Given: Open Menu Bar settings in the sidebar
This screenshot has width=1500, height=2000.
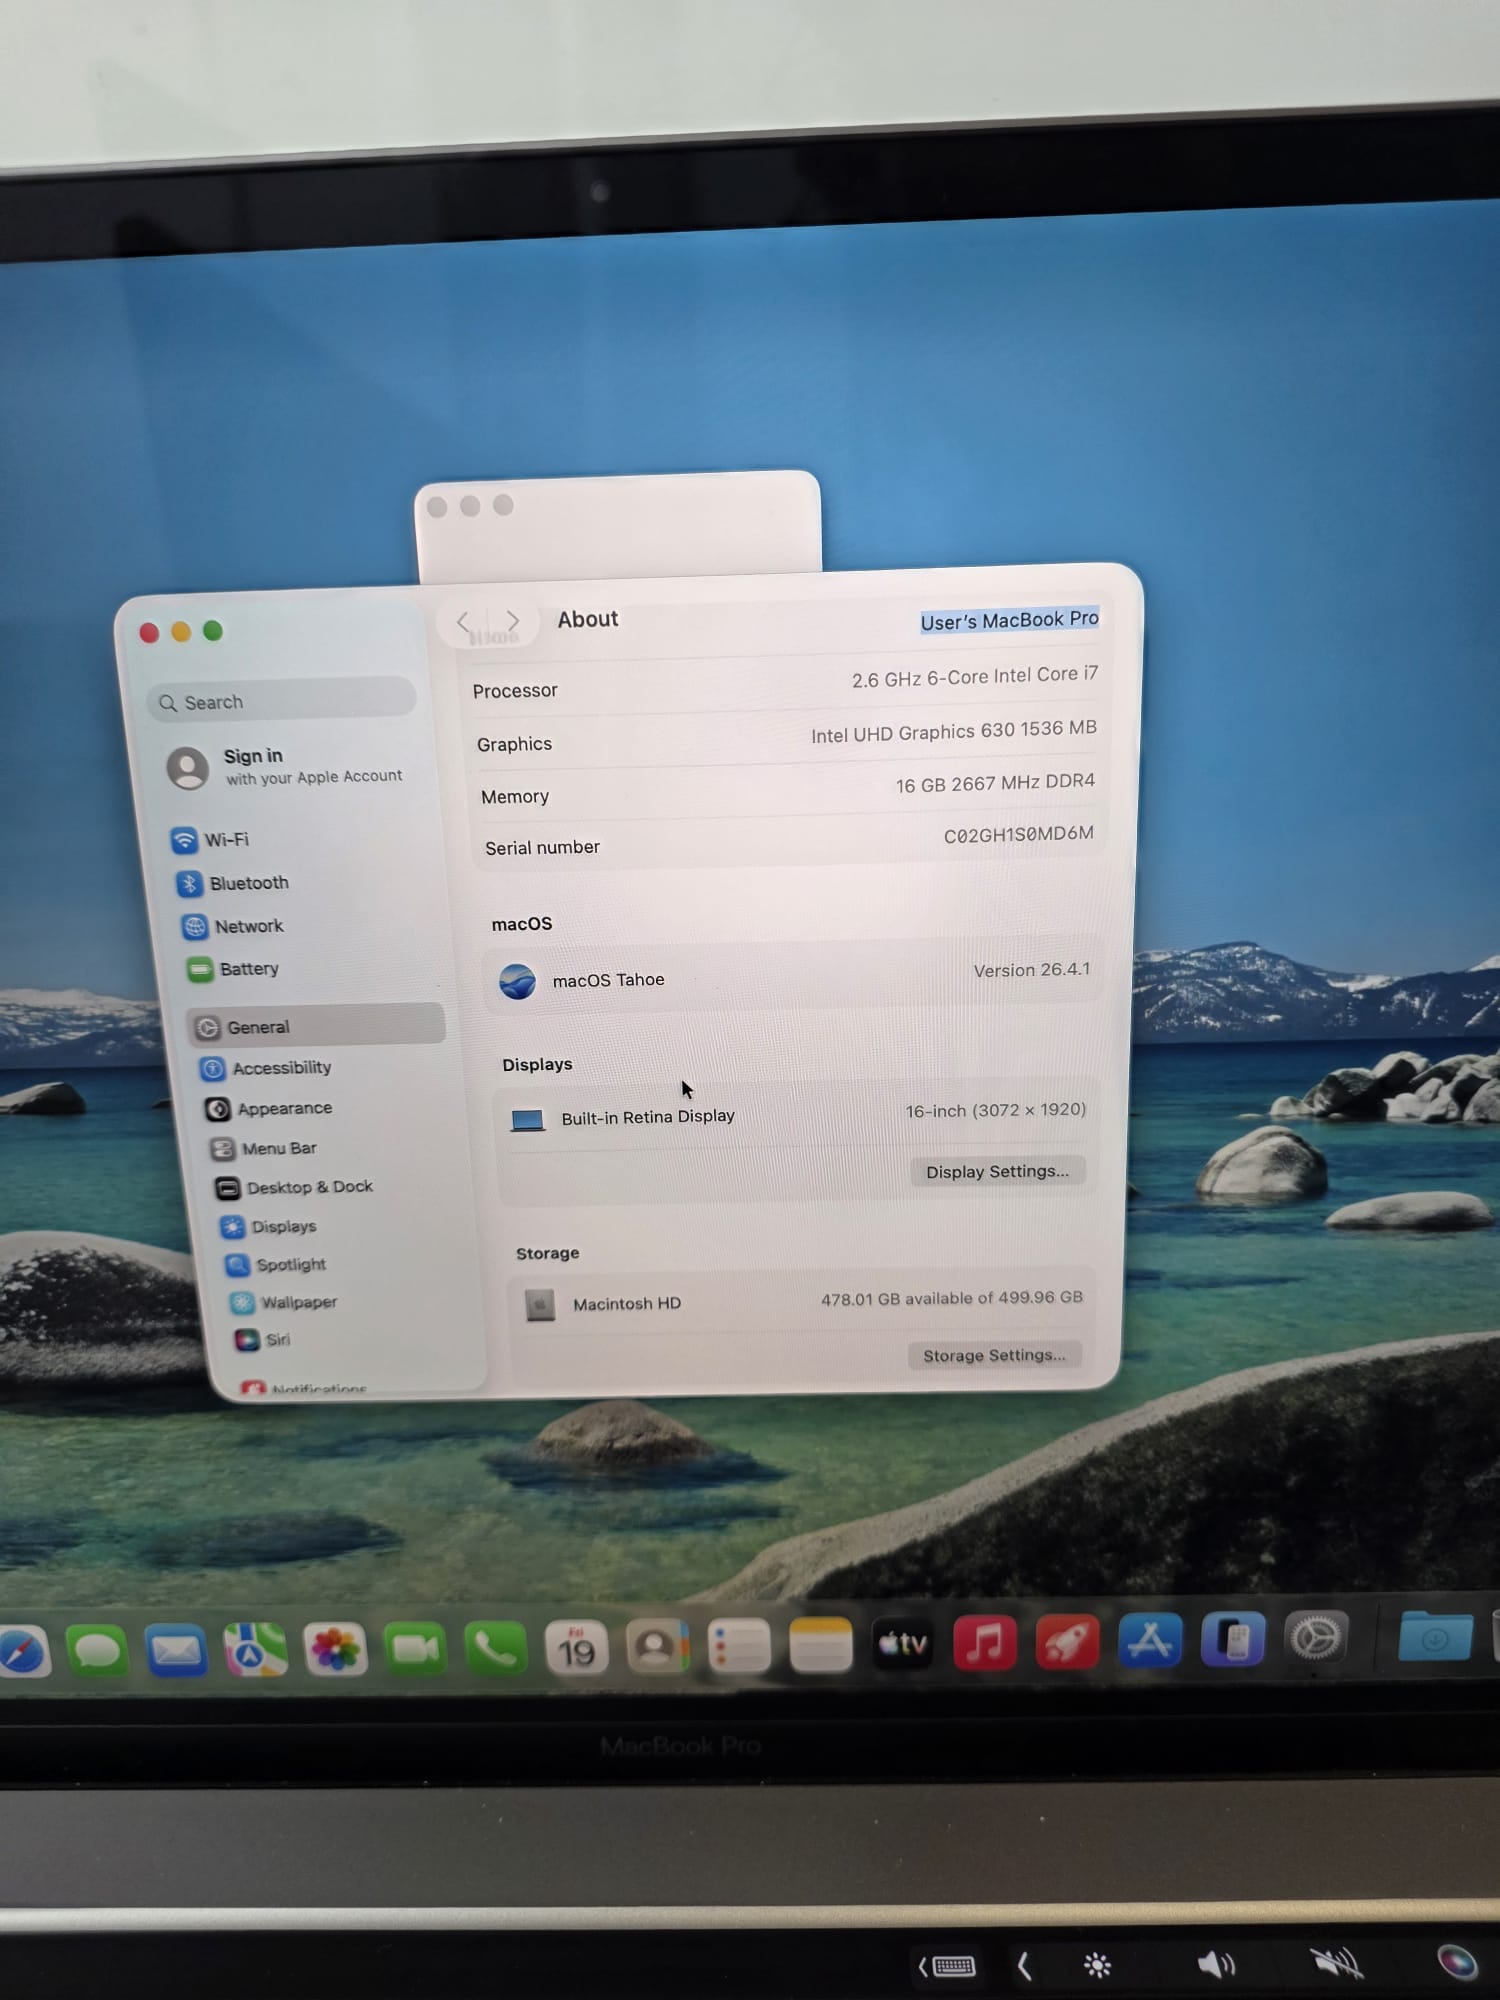Looking at the screenshot, I should (x=264, y=1148).
